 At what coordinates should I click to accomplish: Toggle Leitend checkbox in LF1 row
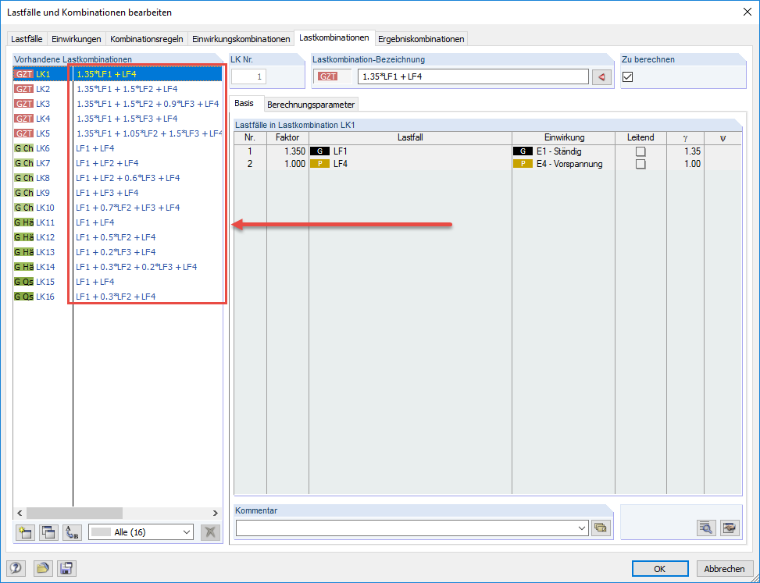(640, 152)
